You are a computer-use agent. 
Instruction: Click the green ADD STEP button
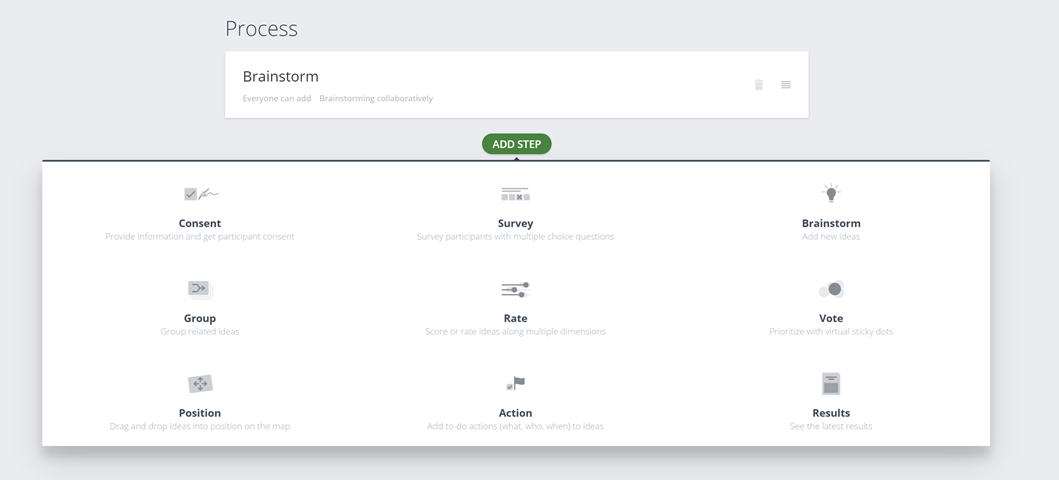[517, 144]
